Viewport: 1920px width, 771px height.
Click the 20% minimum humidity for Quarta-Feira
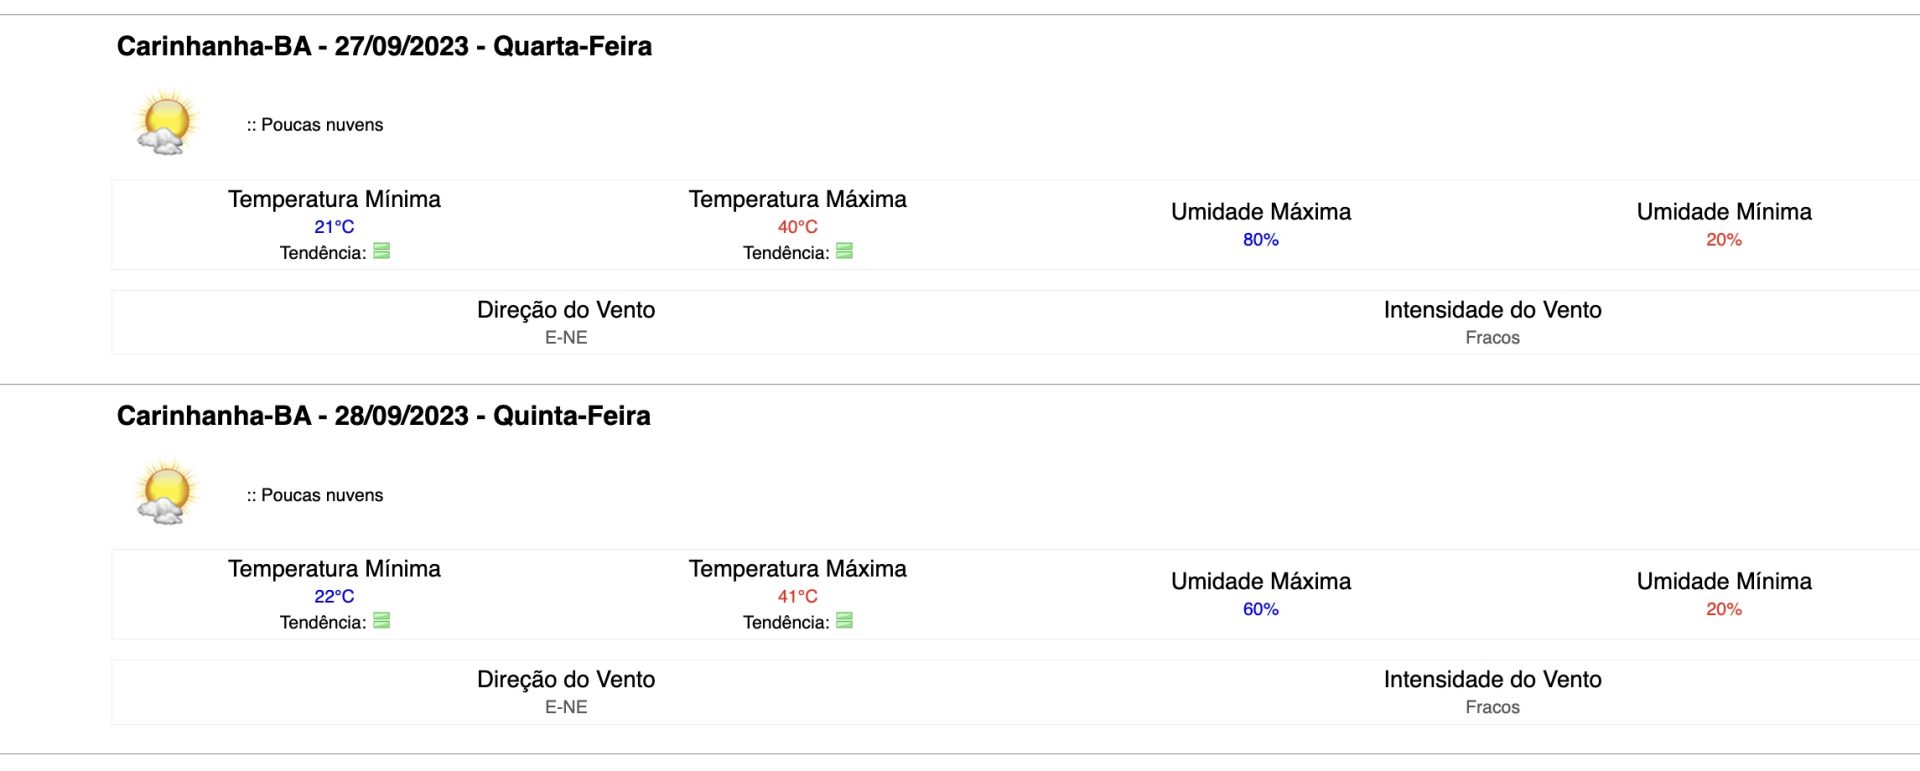pos(1724,240)
